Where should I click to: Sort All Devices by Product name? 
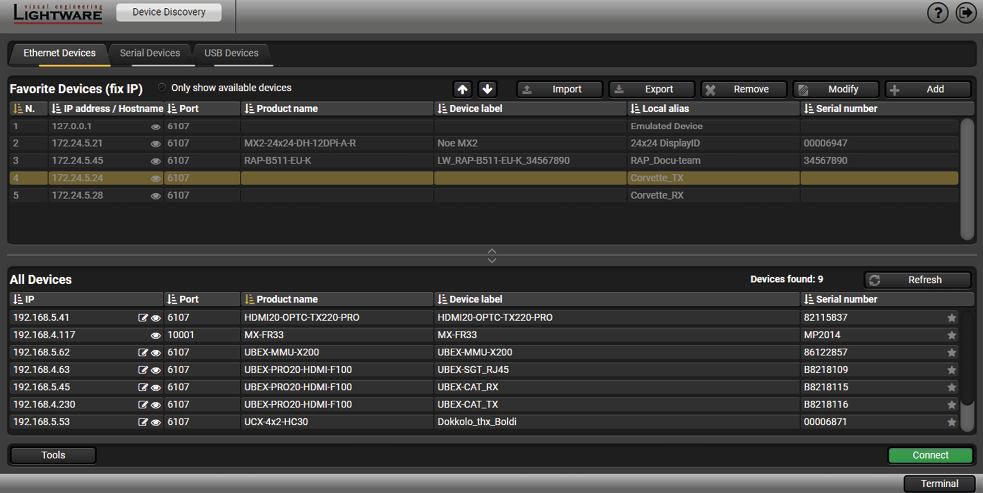point(337,299)
